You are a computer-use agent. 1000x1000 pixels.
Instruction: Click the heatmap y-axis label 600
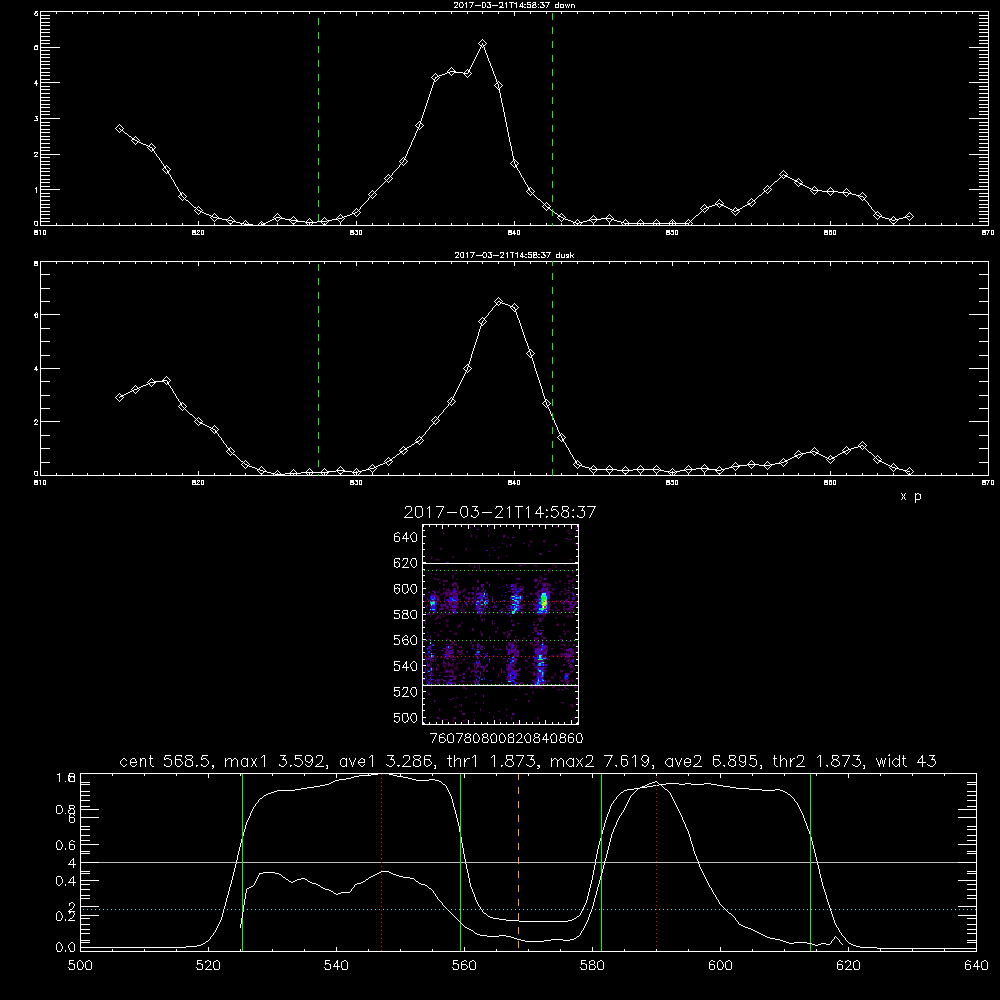tap(405, 589)
